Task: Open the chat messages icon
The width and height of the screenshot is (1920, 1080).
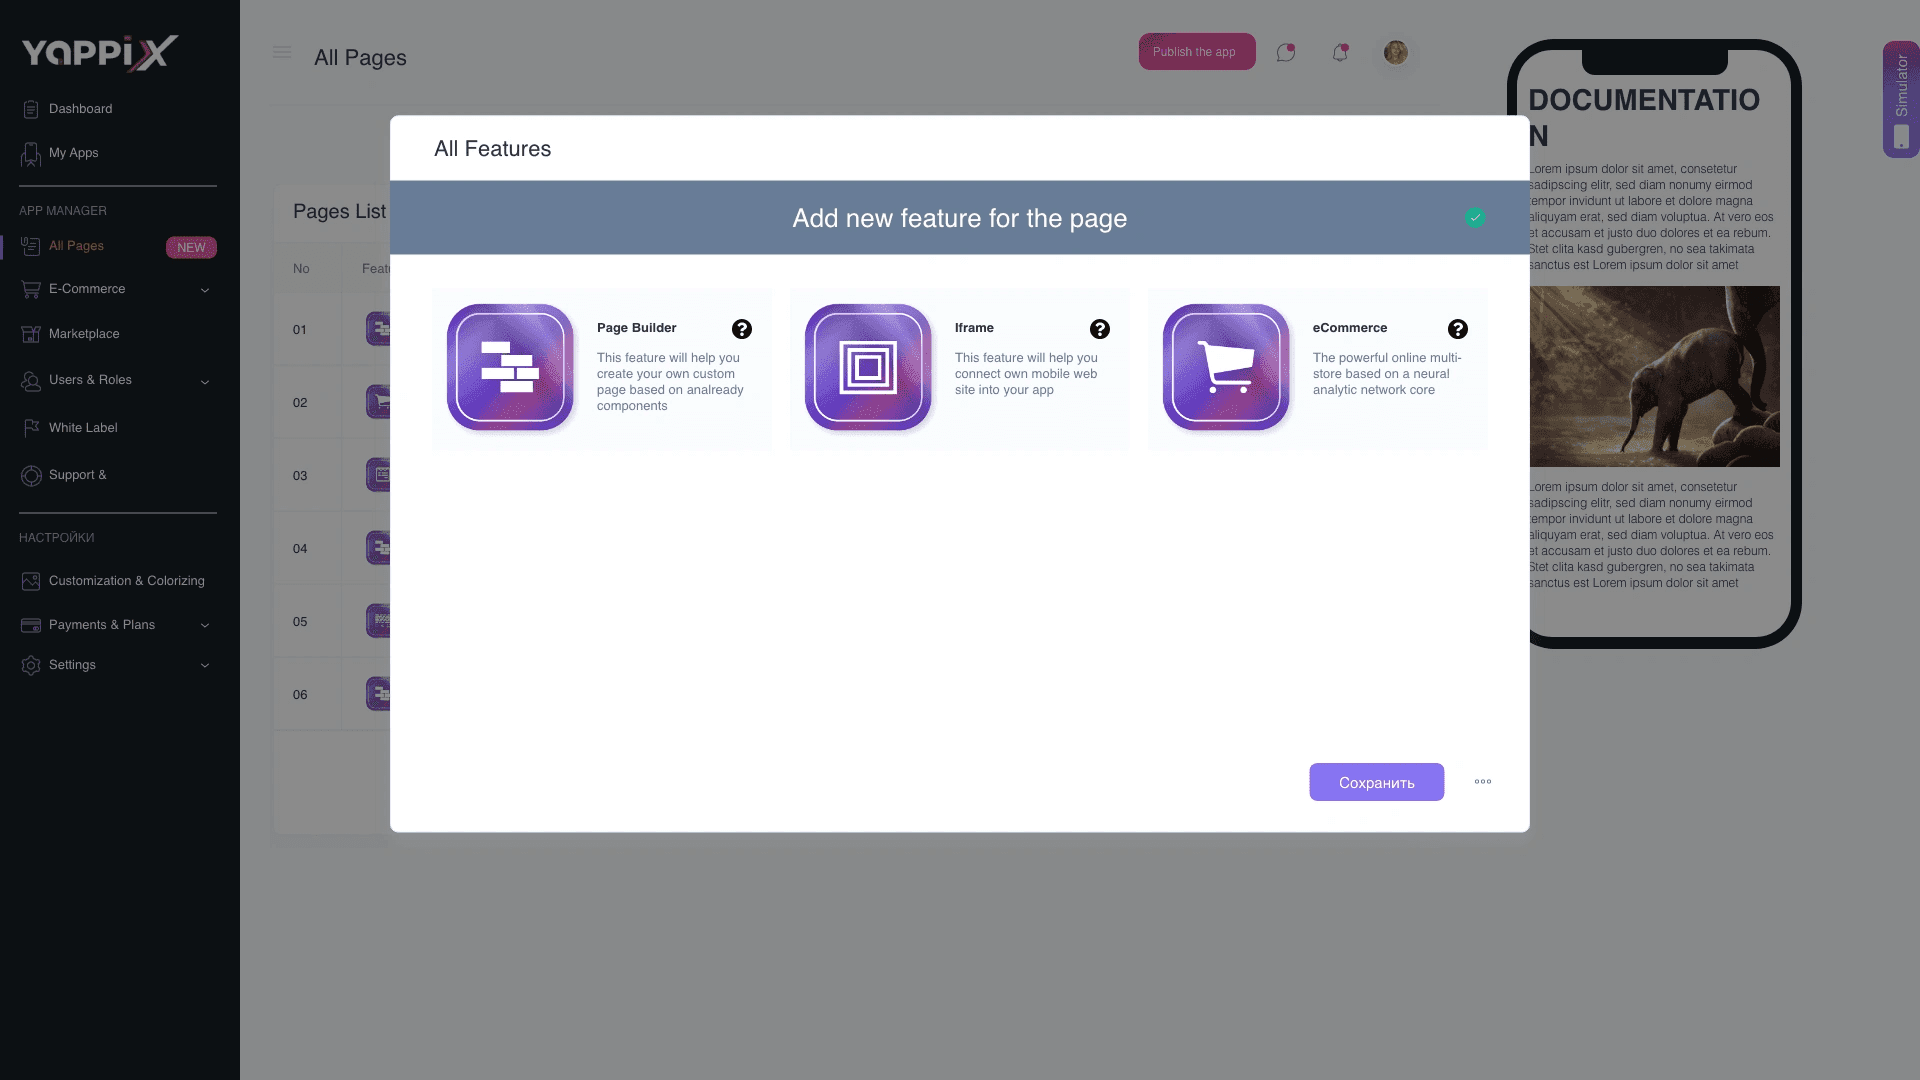Action: point(1286,53)
